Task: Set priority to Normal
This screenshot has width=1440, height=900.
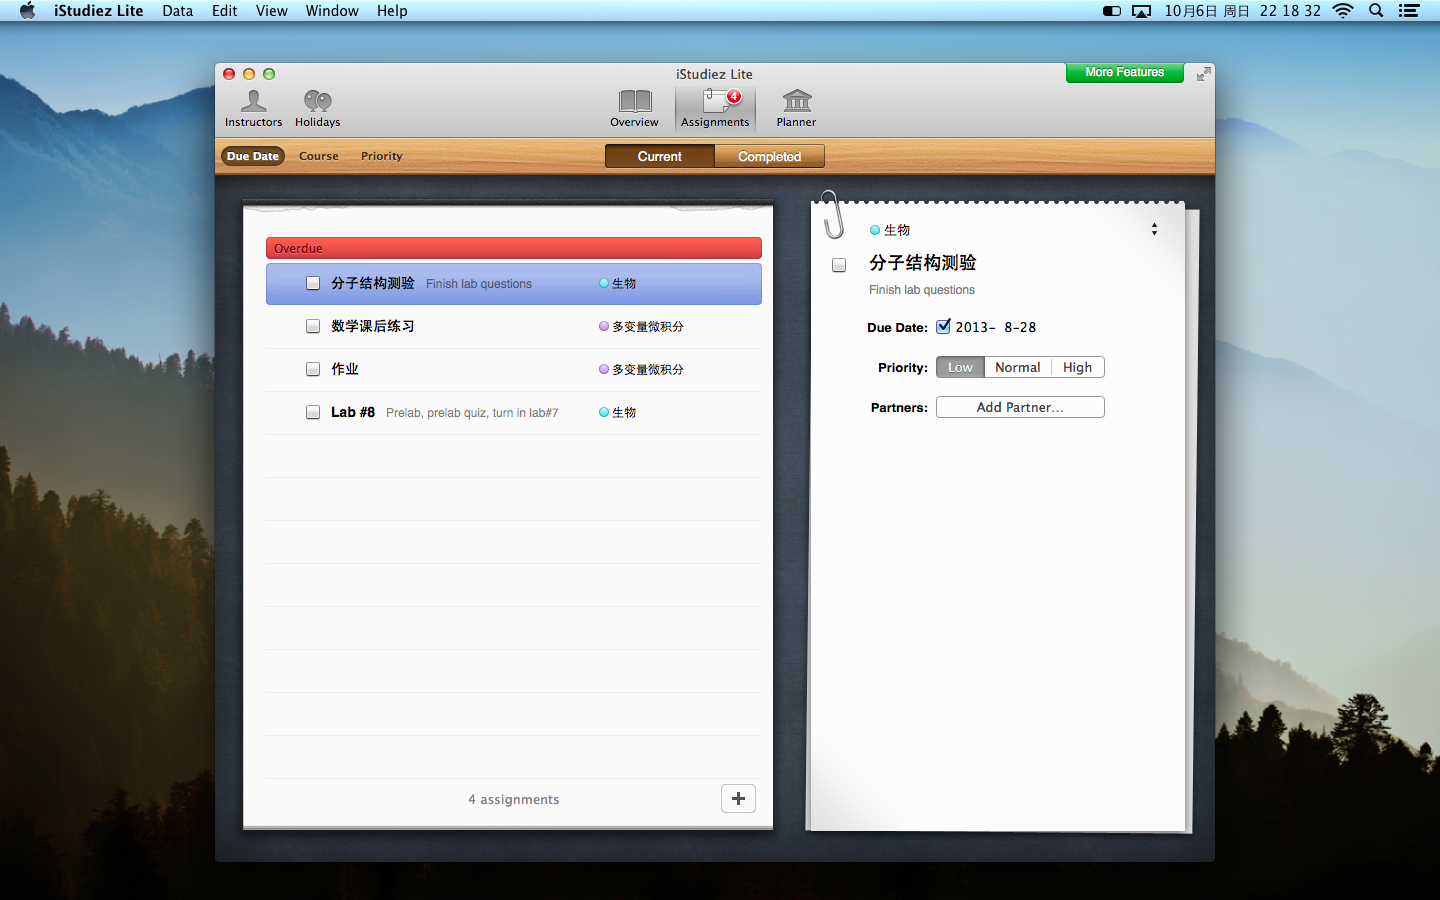Action: 1018,367
